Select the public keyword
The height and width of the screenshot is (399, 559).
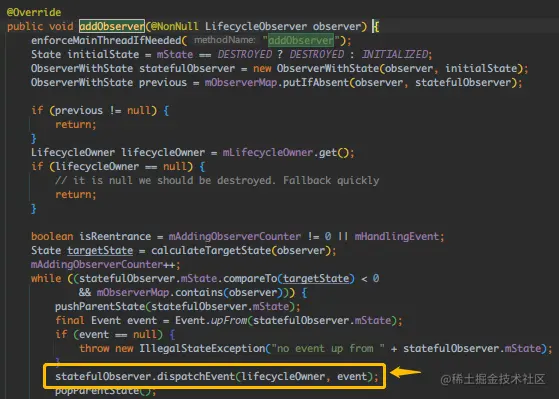point(25,26)
